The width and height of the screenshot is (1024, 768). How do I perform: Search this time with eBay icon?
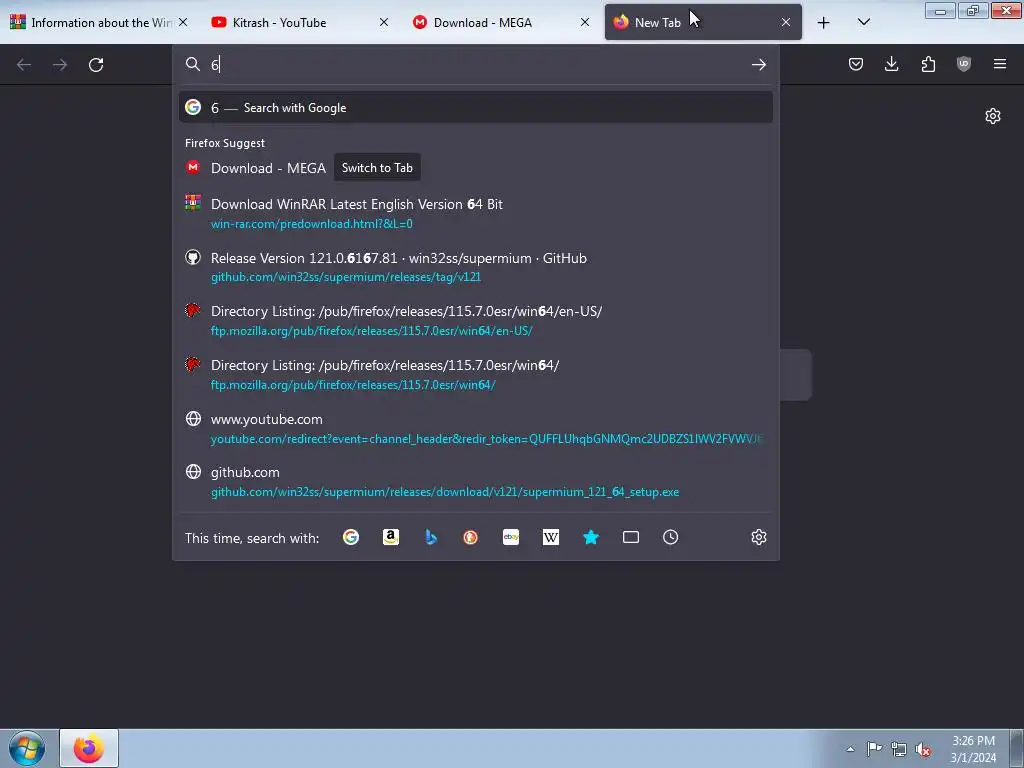tap(511, 537)
